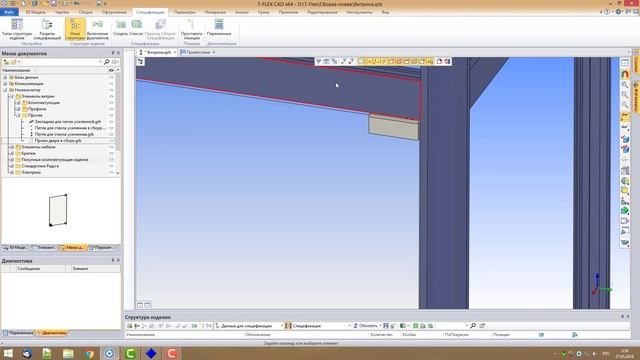Switch to the Переменные bottom tab
This screenshot has width=640, height=360.
point(18,333)
